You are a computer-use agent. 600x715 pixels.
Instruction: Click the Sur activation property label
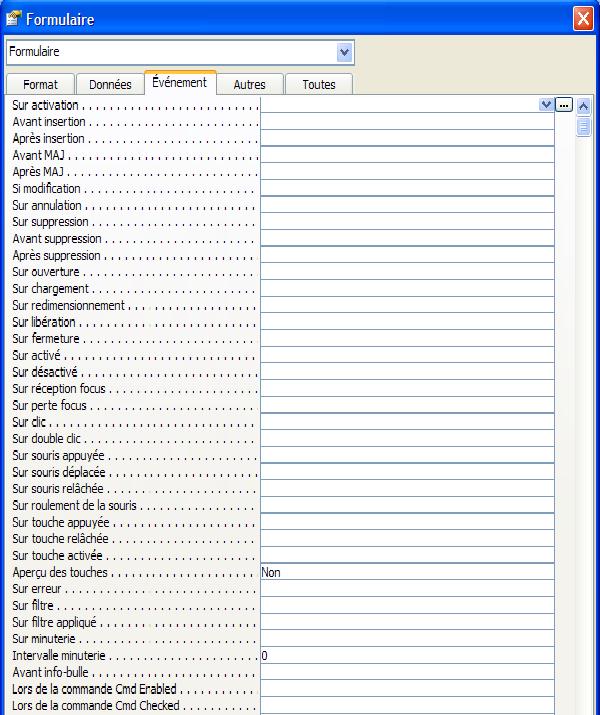click(45, 105)
